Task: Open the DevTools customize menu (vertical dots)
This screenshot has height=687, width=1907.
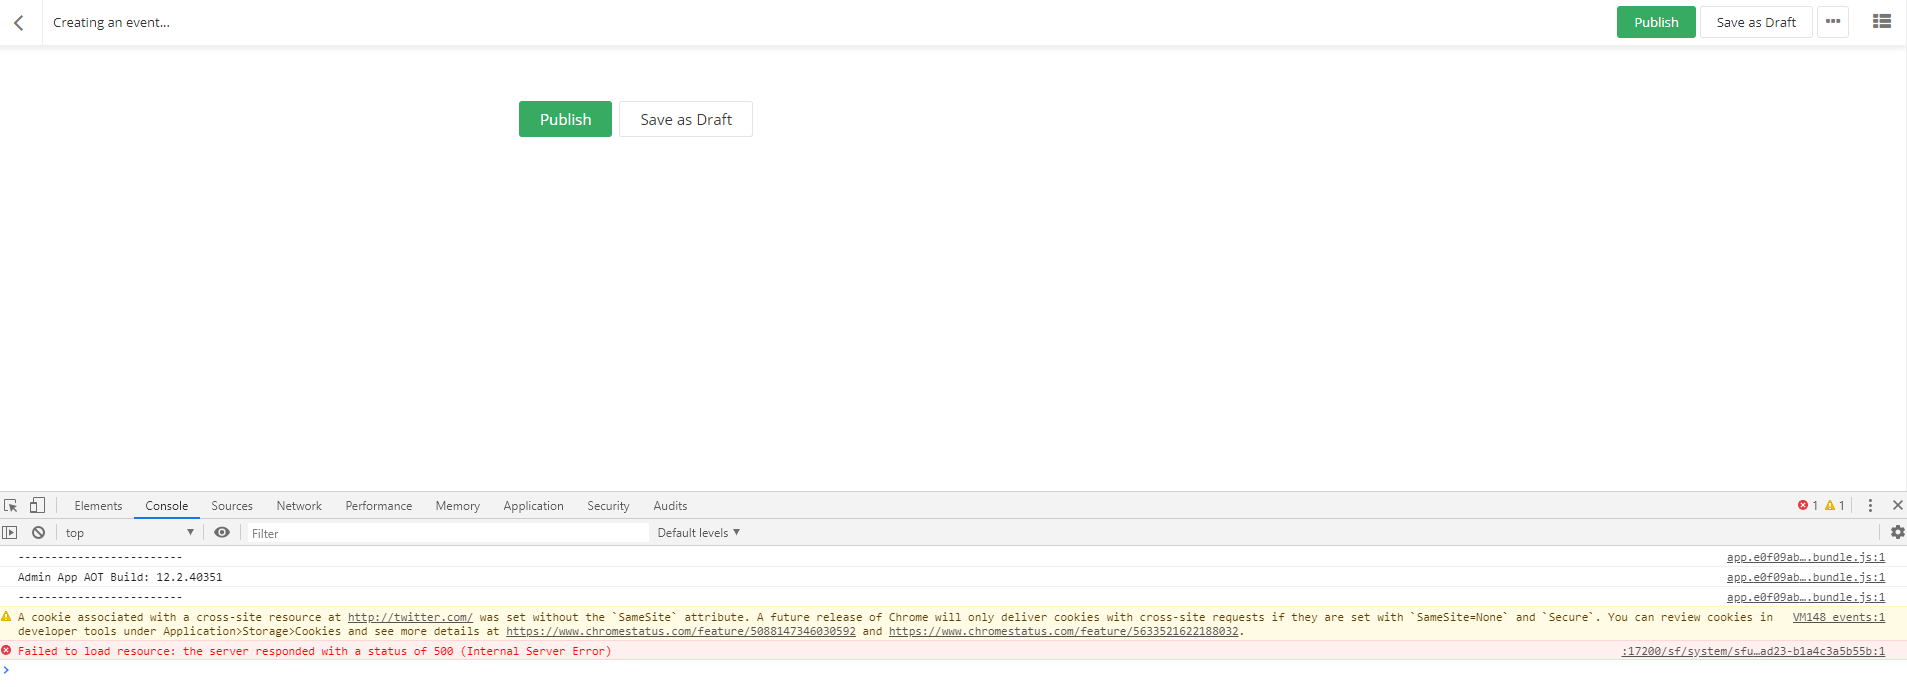Action: [1870, 506]
